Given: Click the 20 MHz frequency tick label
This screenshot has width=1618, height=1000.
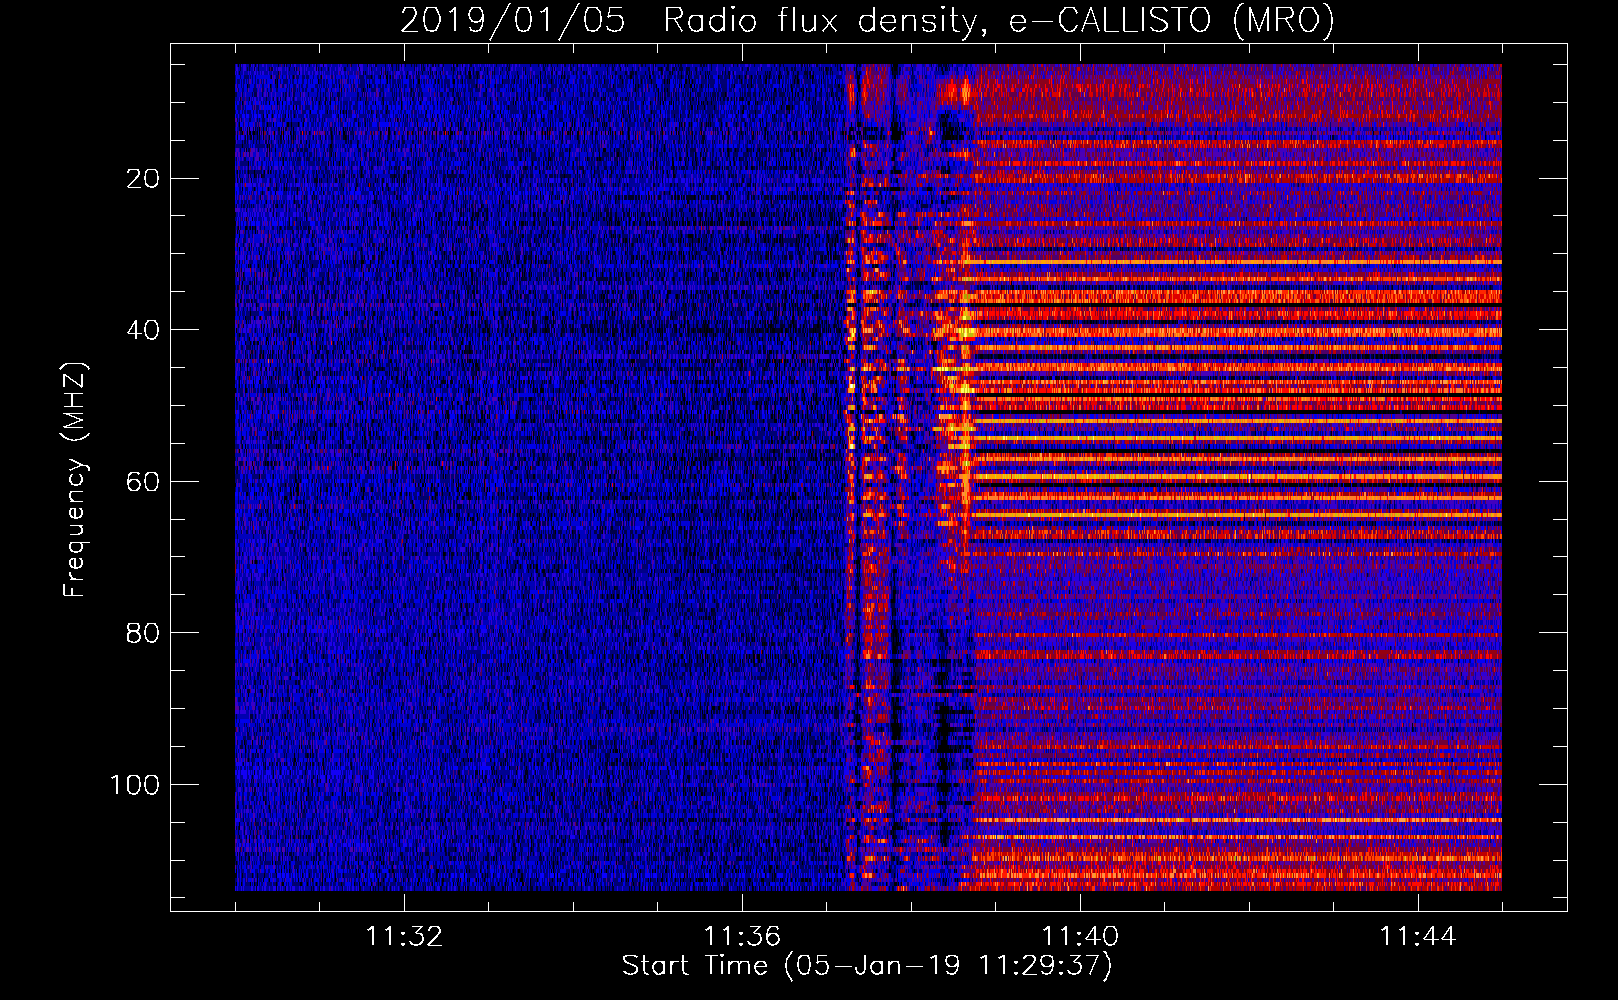Looking at the screenshot, I should 144,179.
